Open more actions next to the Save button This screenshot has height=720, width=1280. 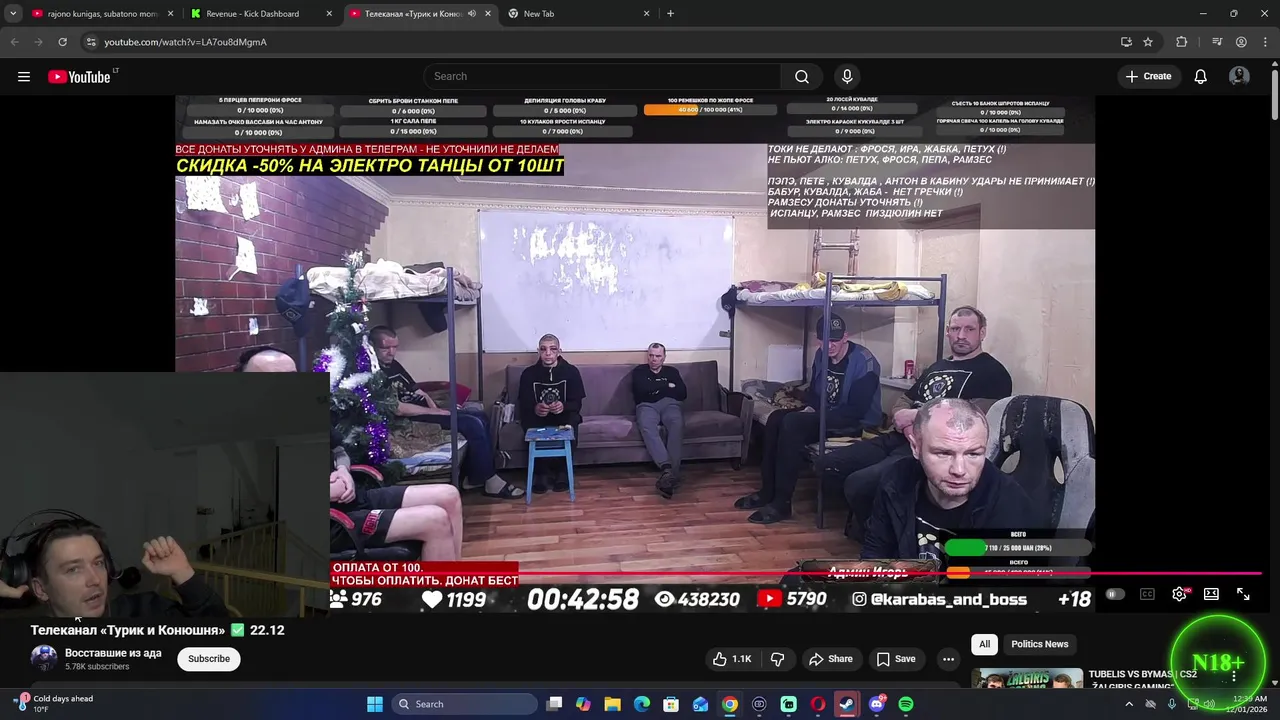pyautogui.click(x=948, y=659)
